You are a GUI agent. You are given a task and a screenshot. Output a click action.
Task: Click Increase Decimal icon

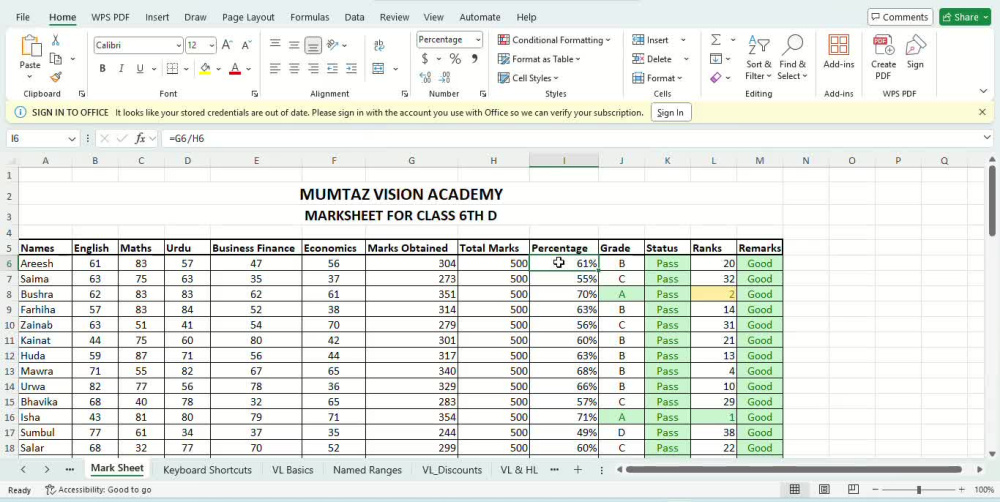[x=425, y=77]
